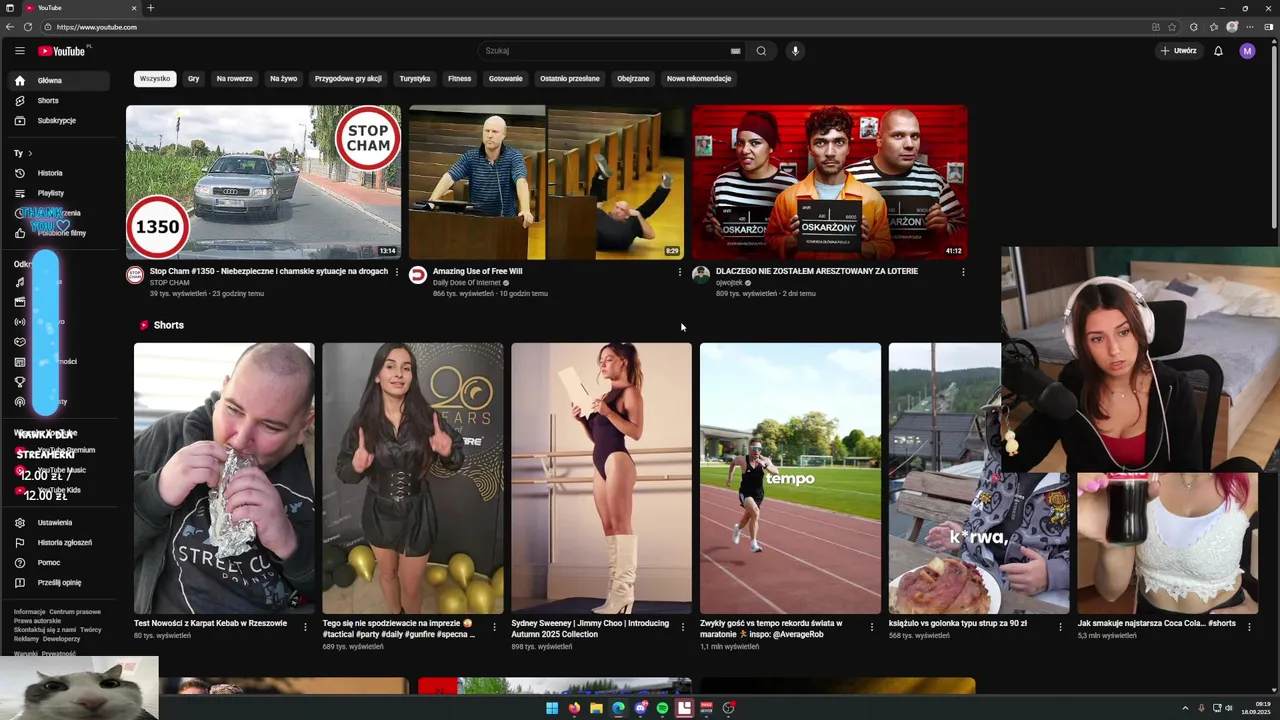Viewport: 1280px width, 720px height.
Task: Open Spotify from the taskbar
Action: point(662,708)
